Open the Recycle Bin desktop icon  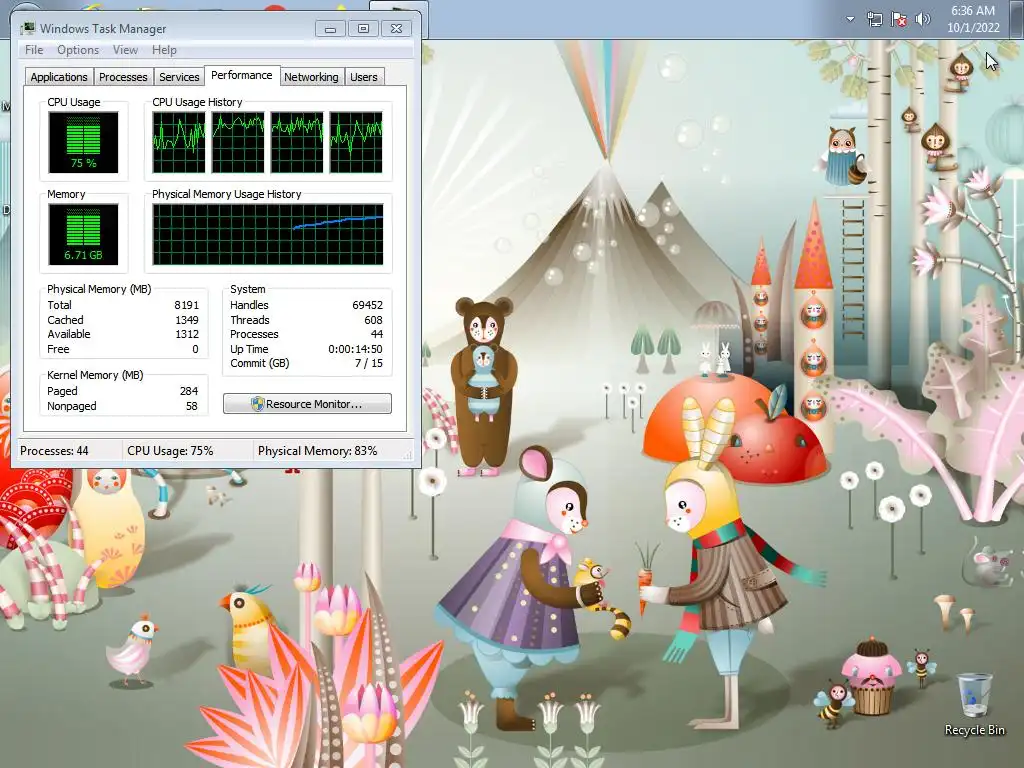974,705
